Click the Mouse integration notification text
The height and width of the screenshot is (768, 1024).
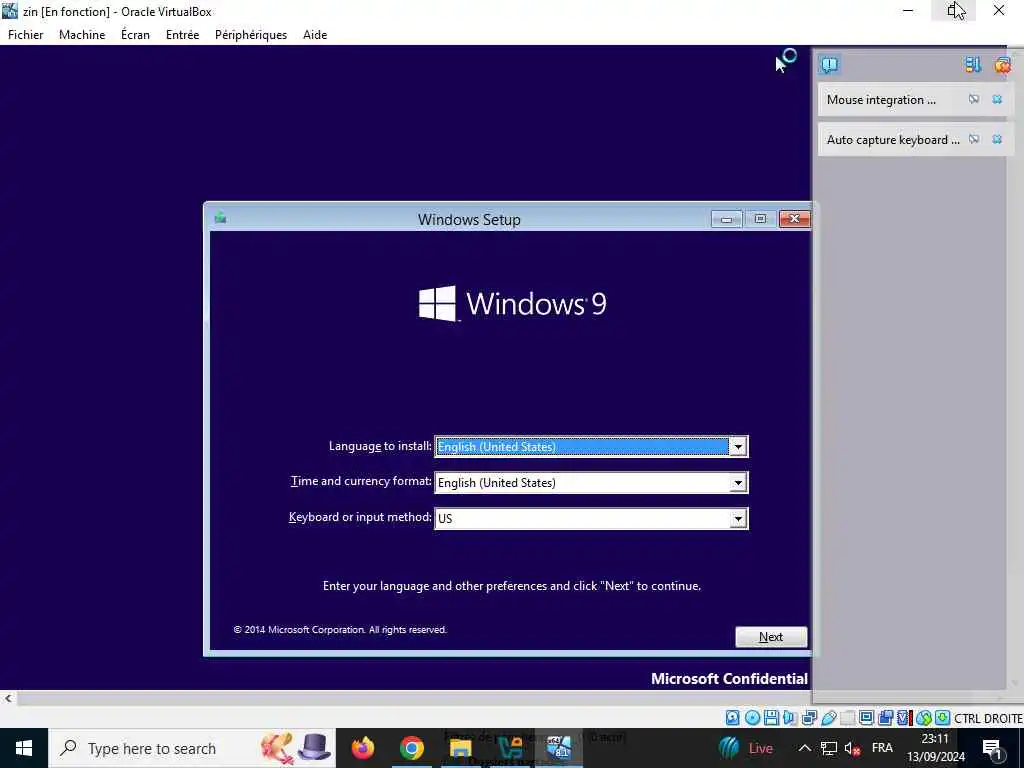[881, 100]
